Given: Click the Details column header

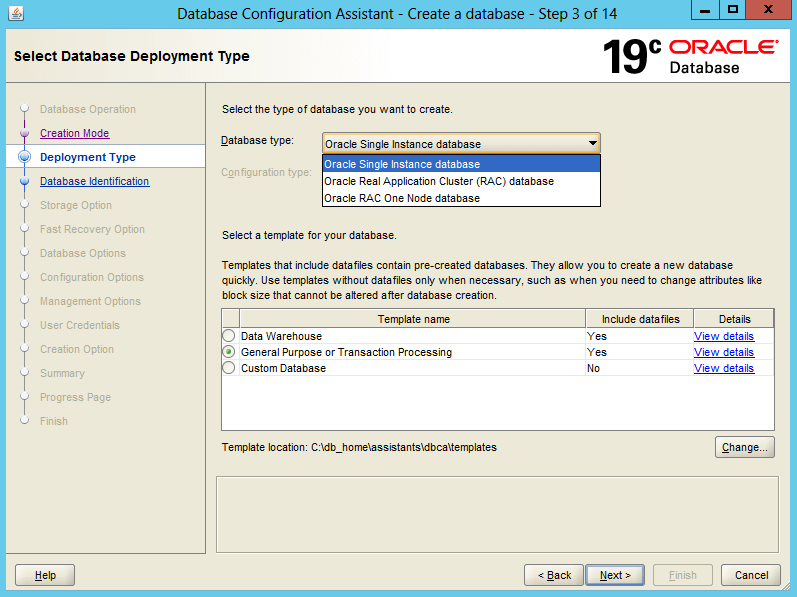Looking at the screenshot, I should pos(734,319).
